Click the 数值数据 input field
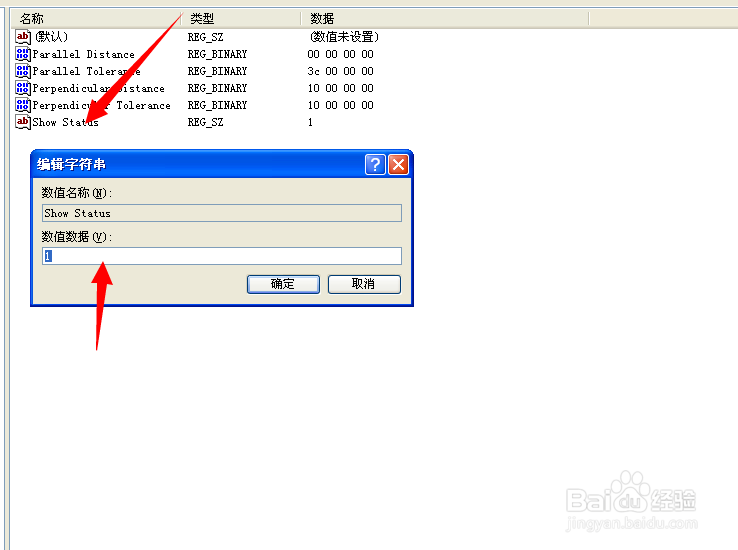Image resolution: width=738 pixels, height=550 pixels. 222,256
